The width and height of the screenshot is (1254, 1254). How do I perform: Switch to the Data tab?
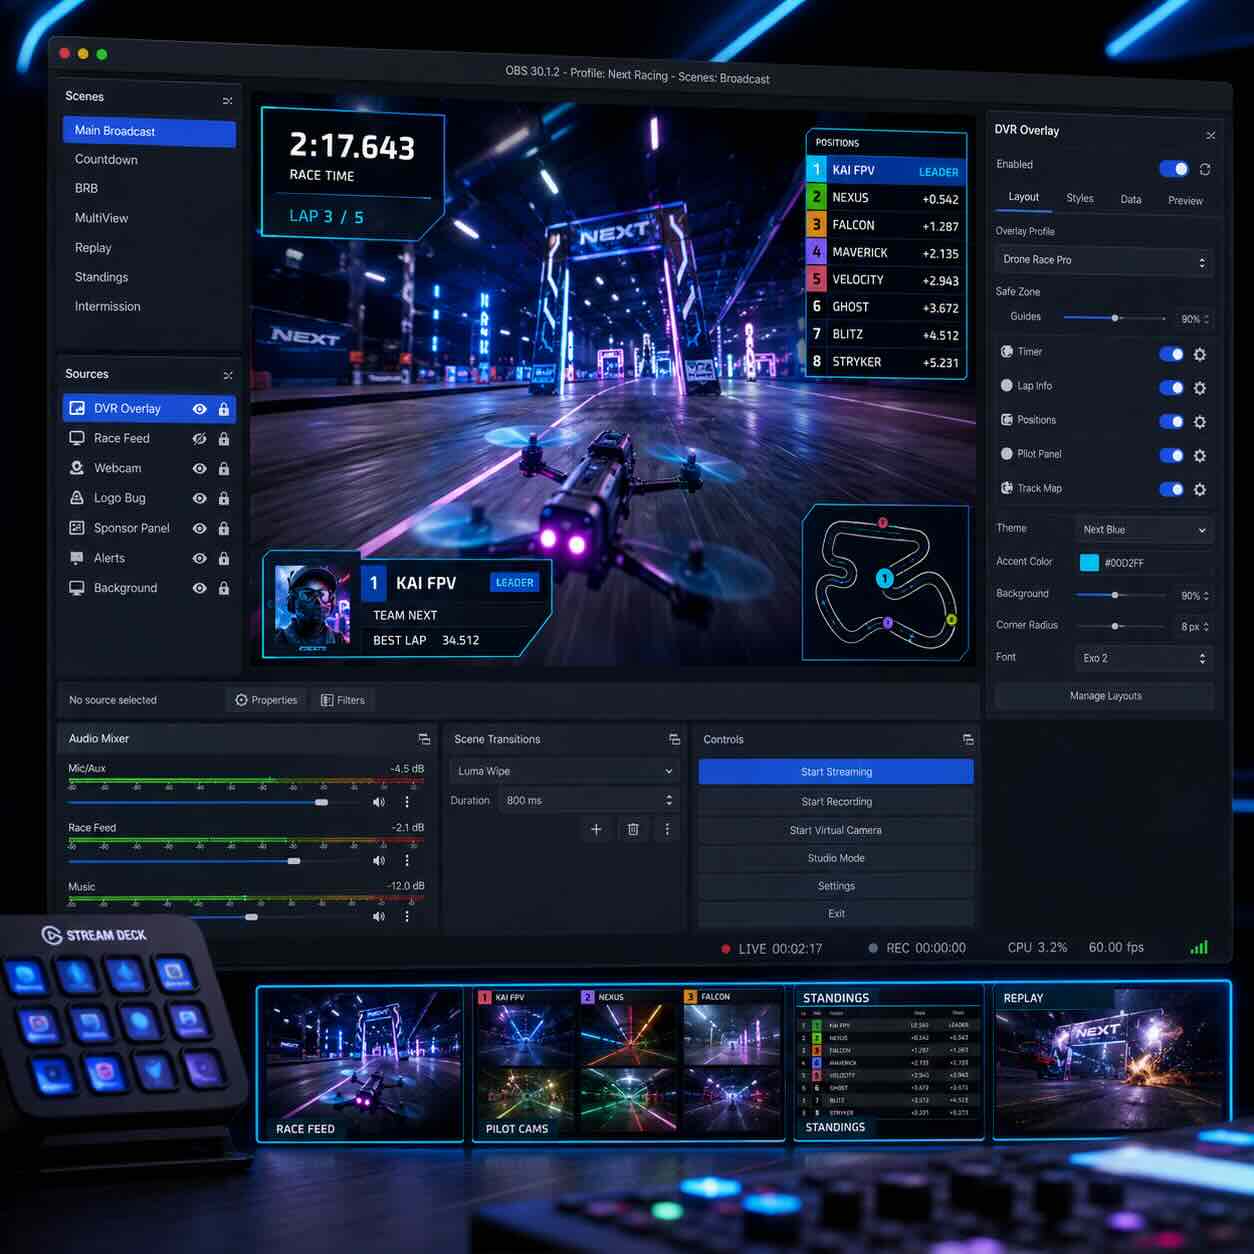coord(1131,199)
